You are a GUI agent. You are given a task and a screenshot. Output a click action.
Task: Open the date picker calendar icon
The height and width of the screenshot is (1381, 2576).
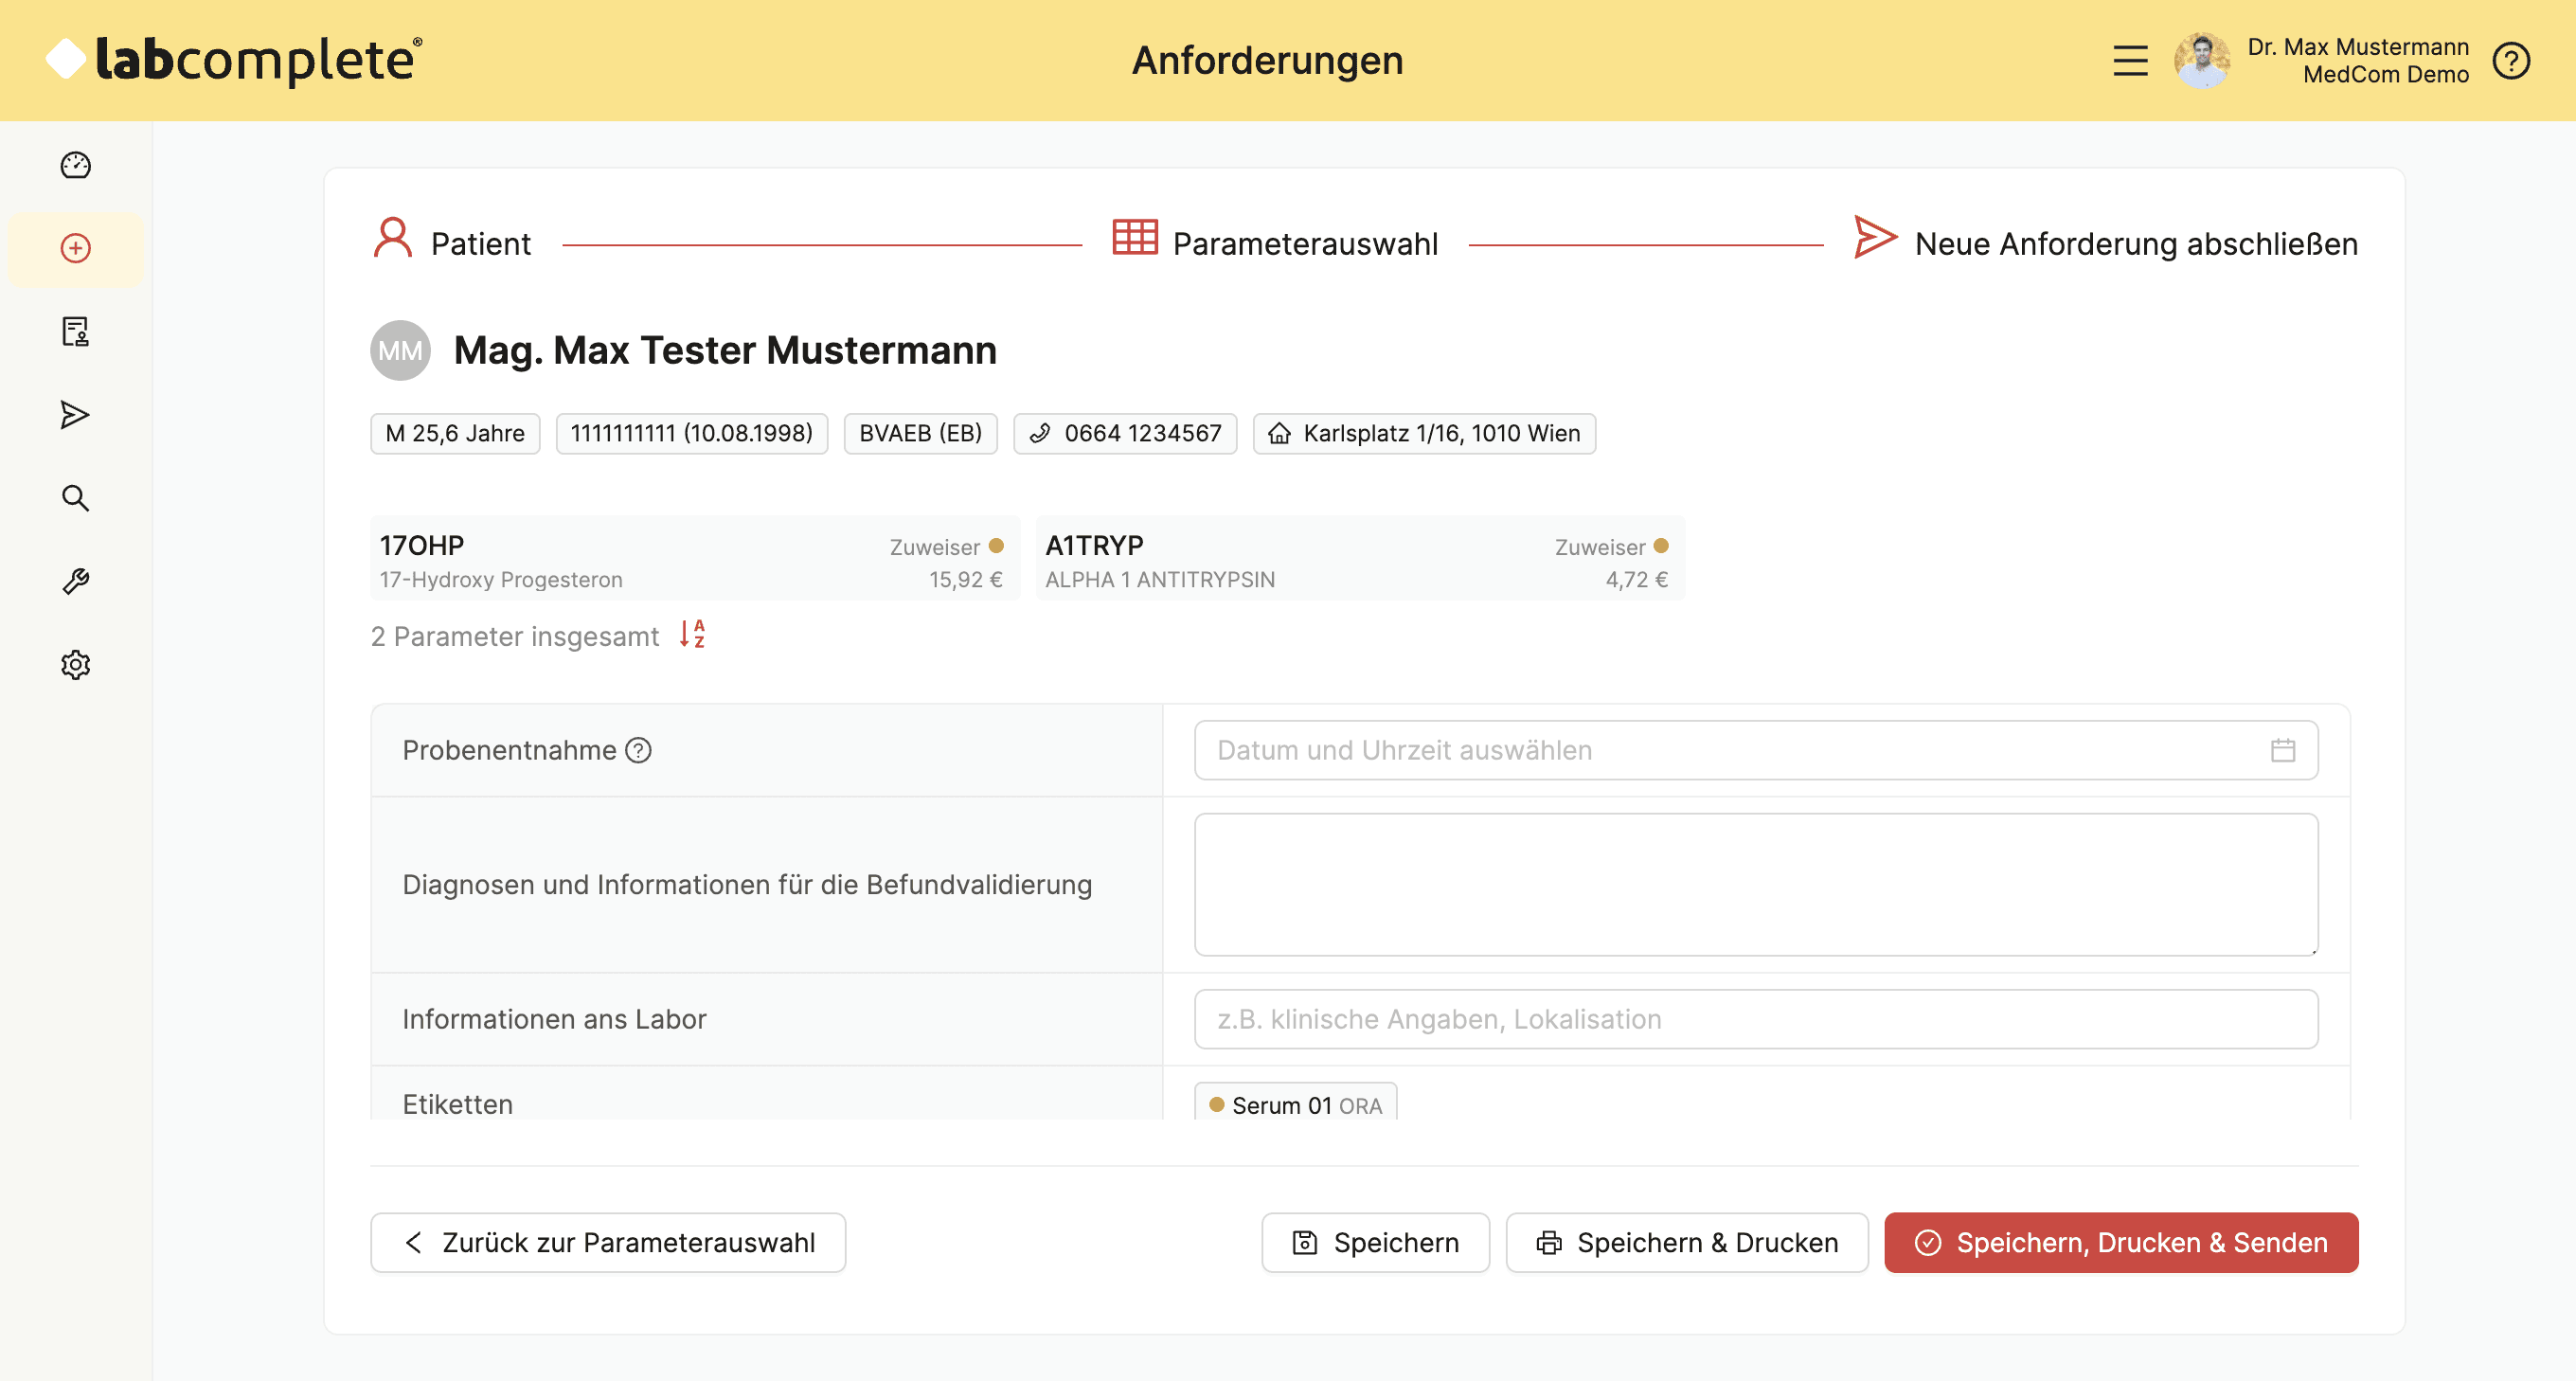2283,749
